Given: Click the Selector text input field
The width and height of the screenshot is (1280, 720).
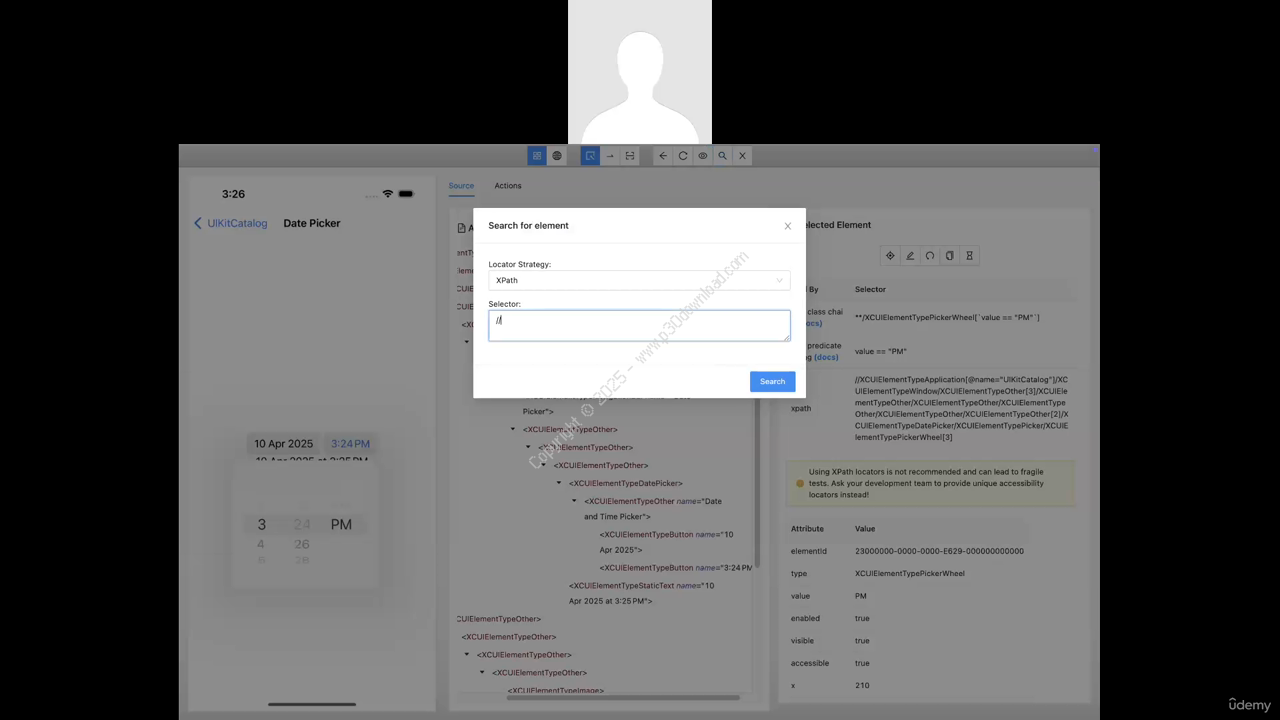Looking at the screenshot, I should tap(639, 326).
